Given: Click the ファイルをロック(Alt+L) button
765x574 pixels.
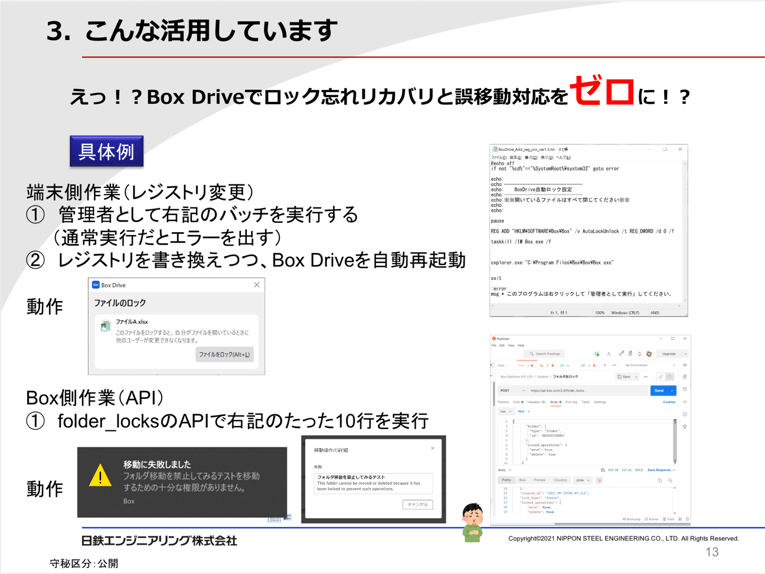Looking at the screenshot, I should click(x=224, y=355).
